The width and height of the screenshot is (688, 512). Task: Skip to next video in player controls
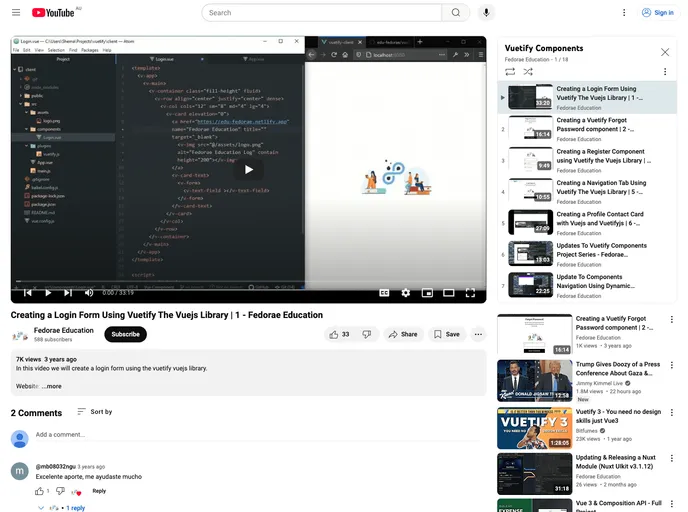click(68, 293)
